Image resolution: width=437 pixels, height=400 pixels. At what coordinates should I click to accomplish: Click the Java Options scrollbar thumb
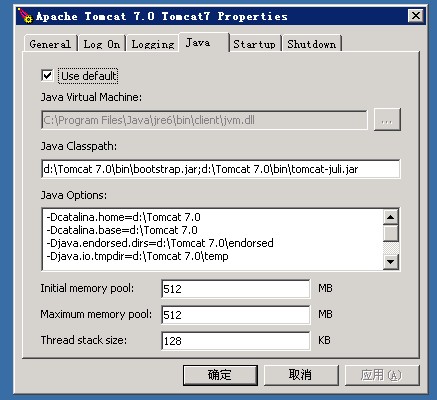391,233
